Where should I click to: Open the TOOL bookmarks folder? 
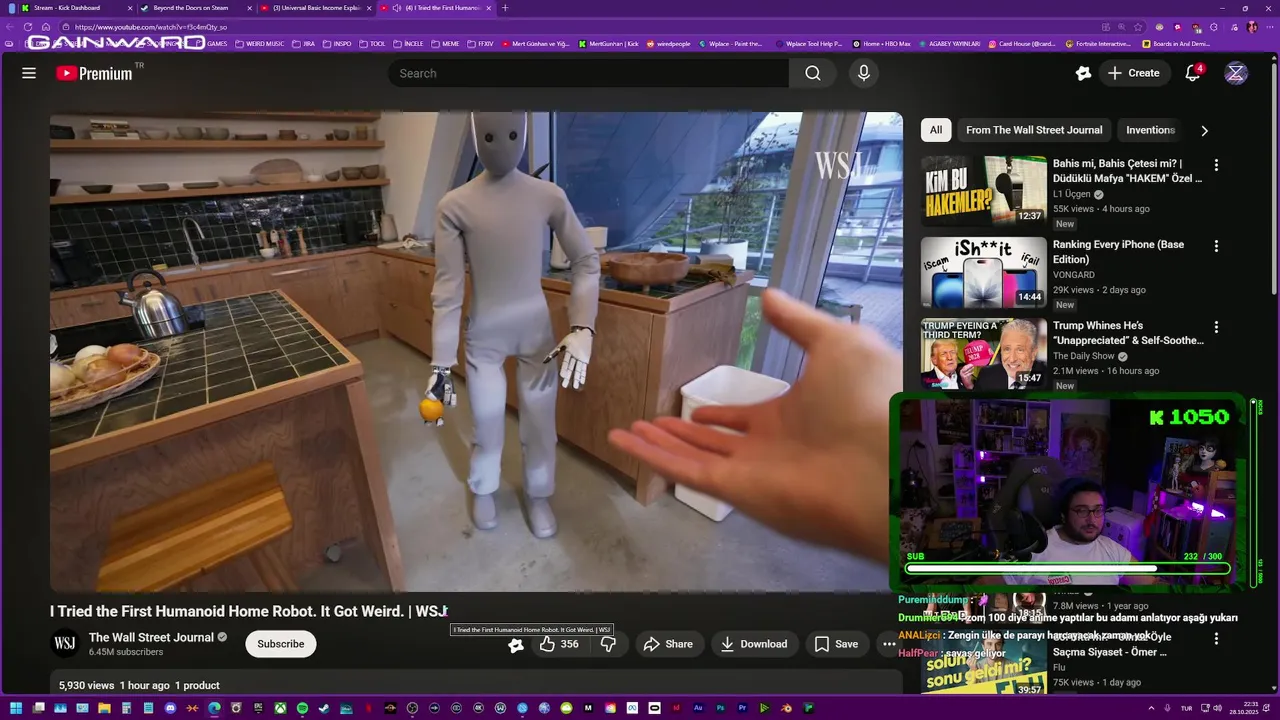point(372,44)
